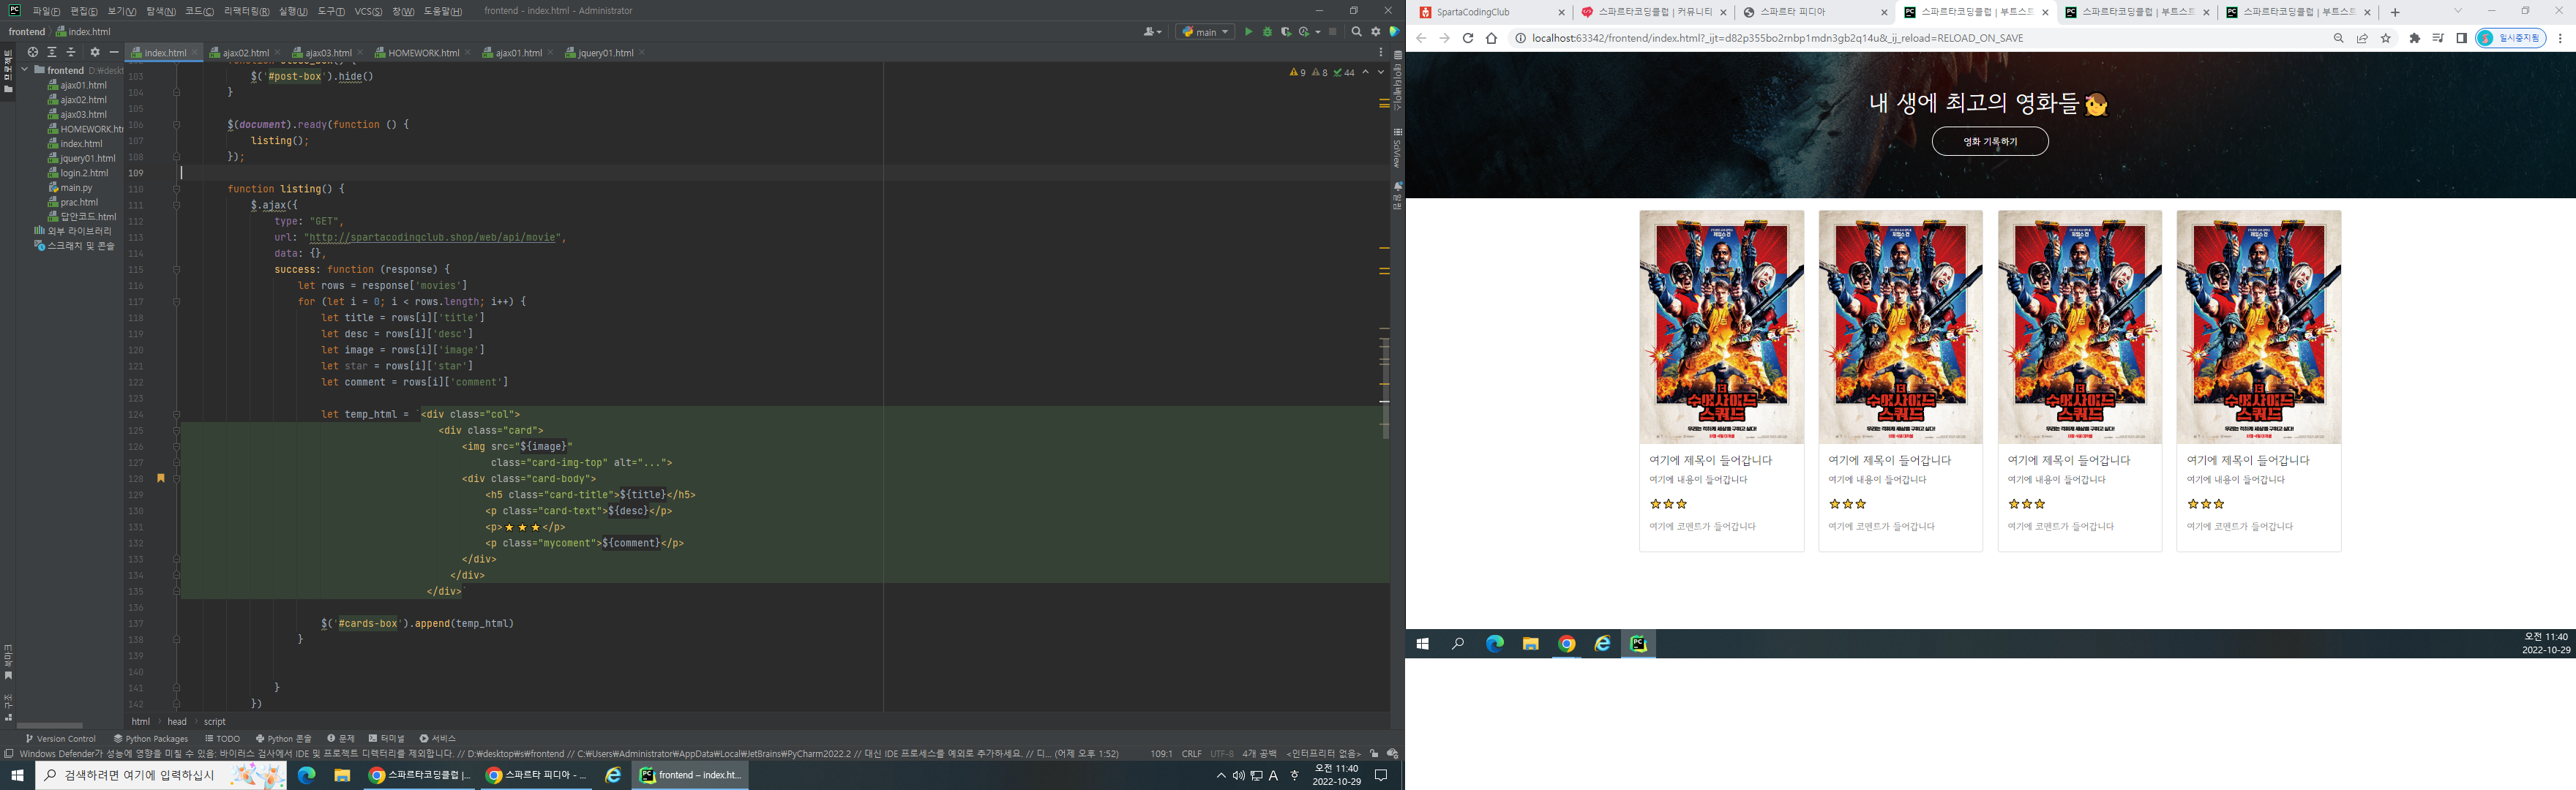The width and height of the screenshot is (2576, 790).
Task: Open the jquery01.html editor tab
Action: click(x=605, y=53)
